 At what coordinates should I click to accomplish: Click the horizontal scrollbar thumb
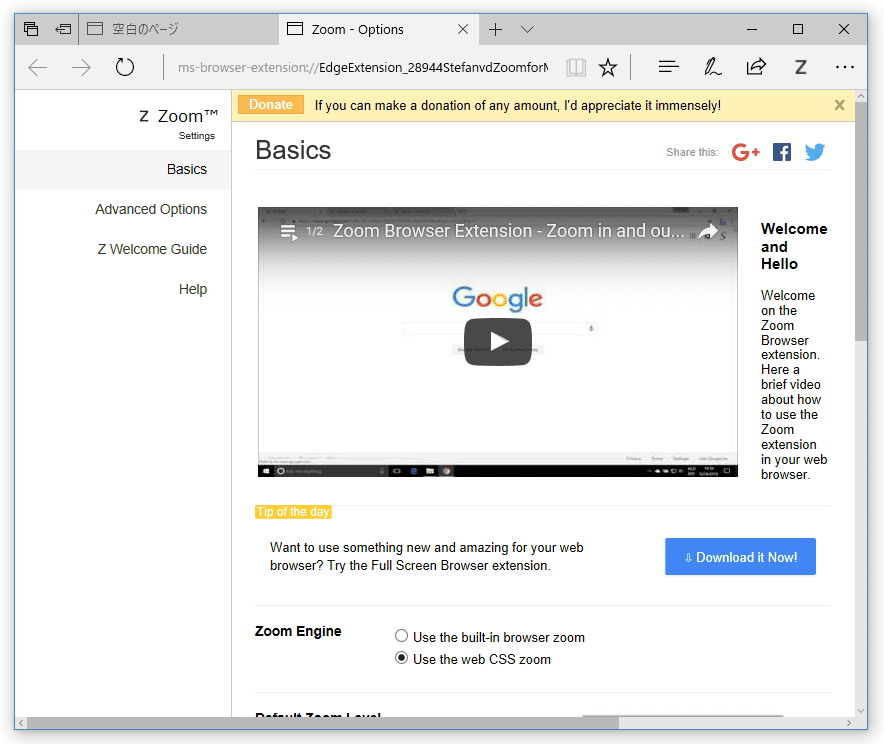(x=322, y=723)
